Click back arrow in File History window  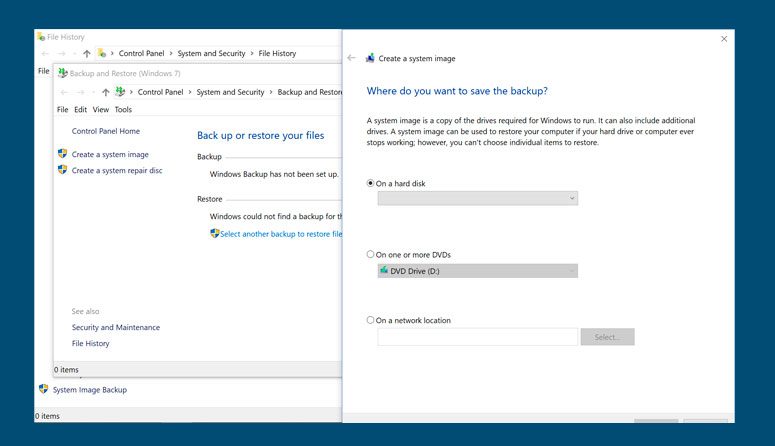[45, 53]
